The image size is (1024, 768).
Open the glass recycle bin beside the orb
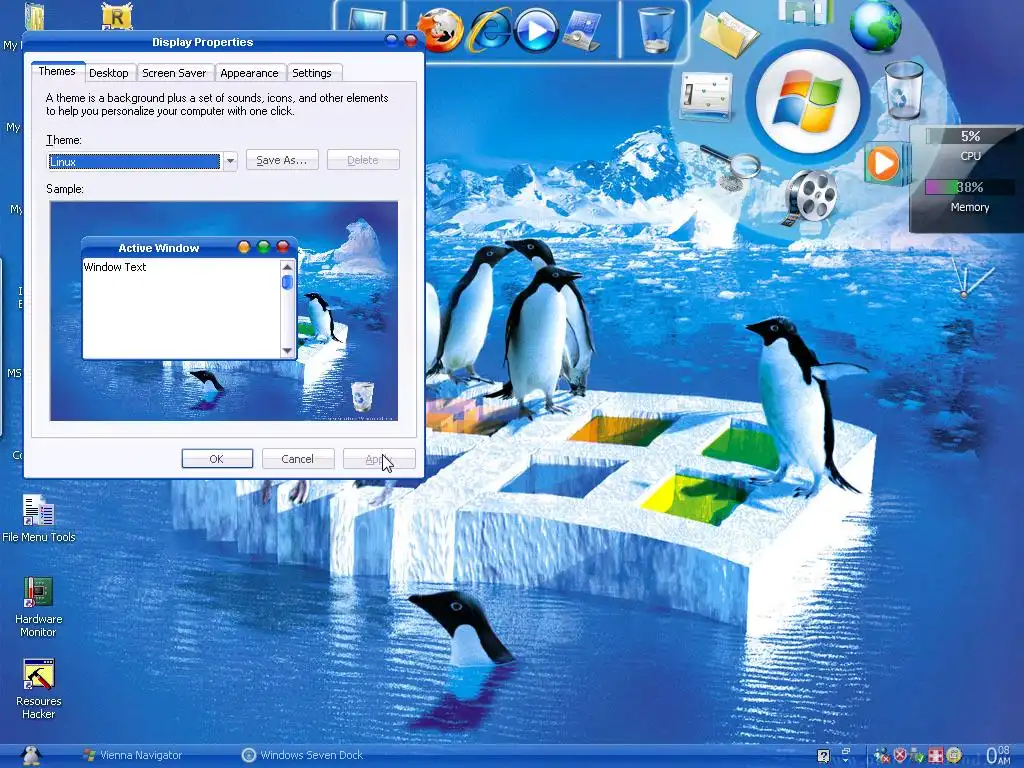pyautogui.click(x=904, y=90)
